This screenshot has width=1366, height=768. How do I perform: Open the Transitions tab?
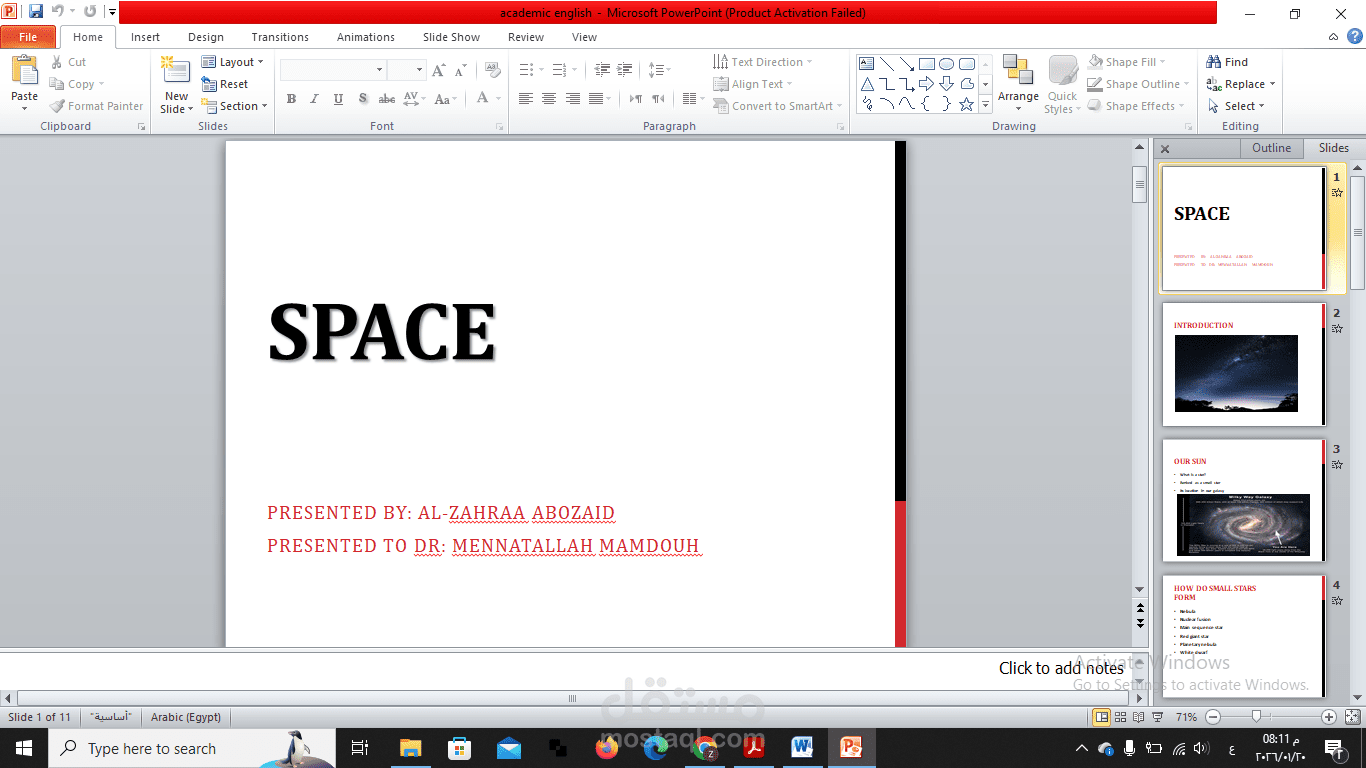pos(280,37)
